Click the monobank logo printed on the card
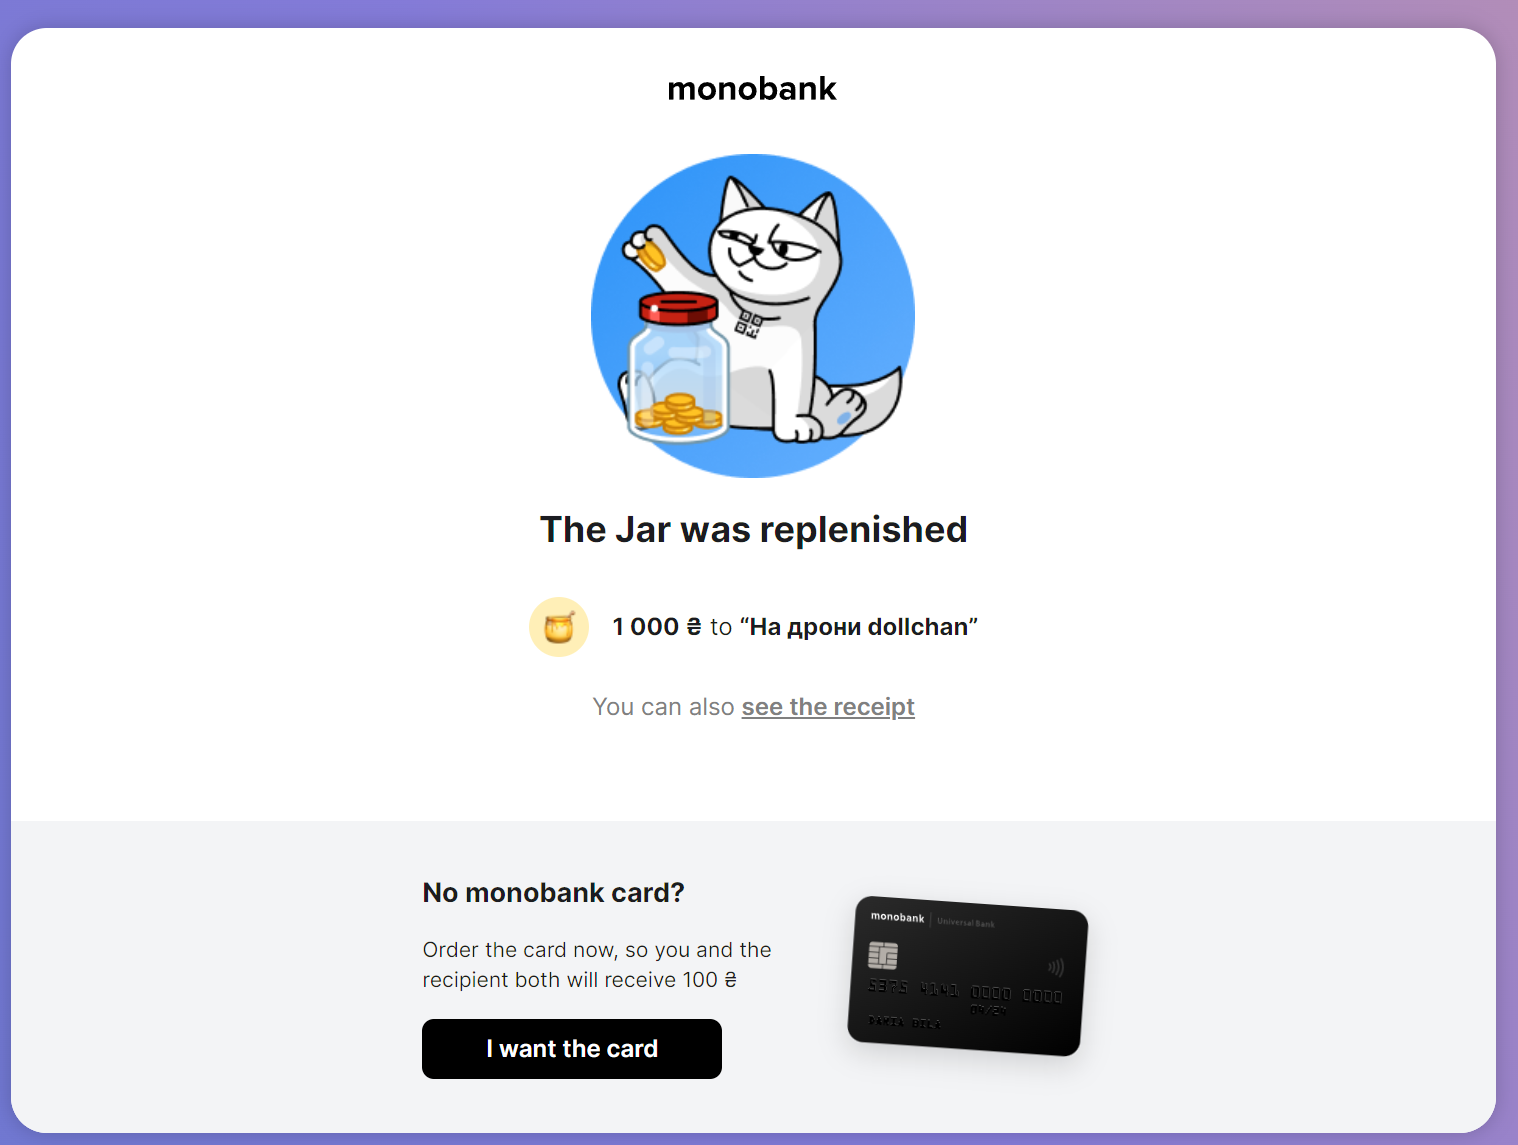1518x1145 pixels. click(x=897, y=917)
